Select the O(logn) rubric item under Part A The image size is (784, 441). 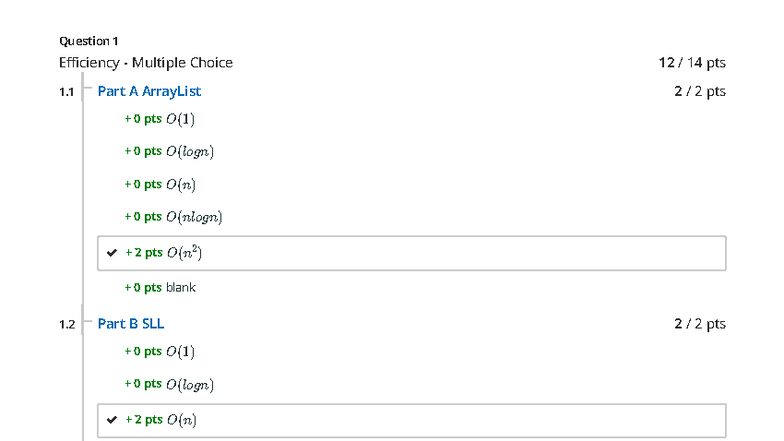169,151
